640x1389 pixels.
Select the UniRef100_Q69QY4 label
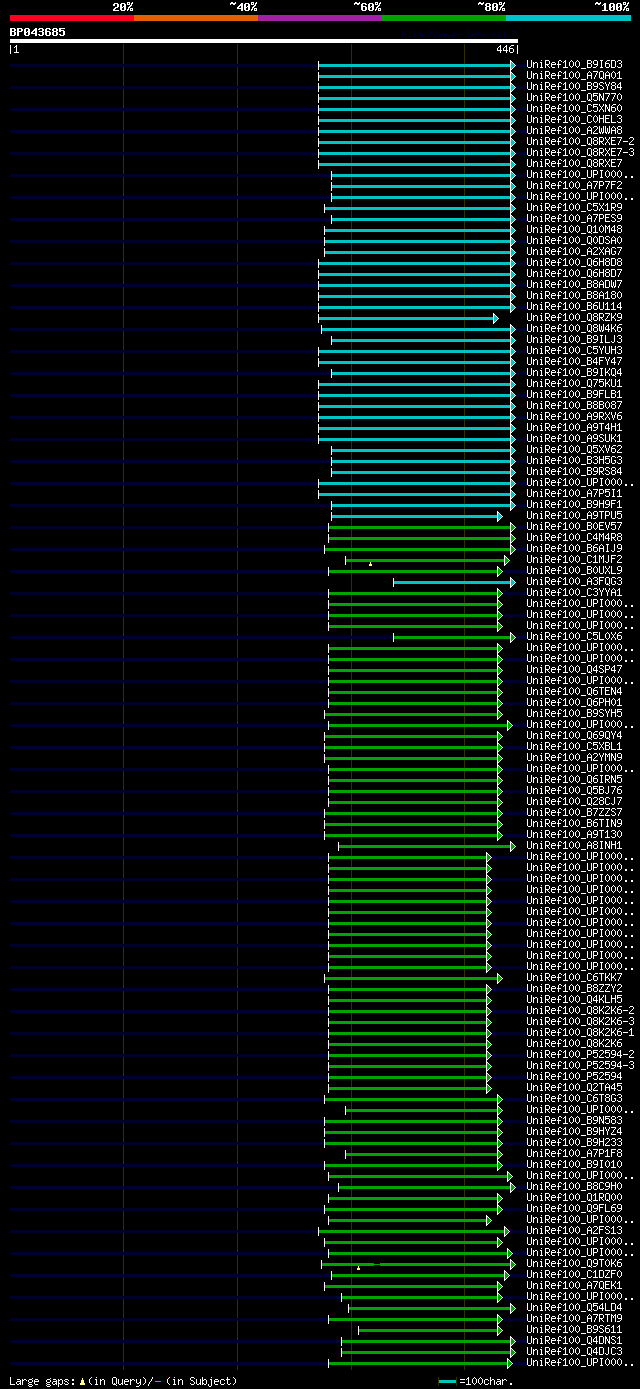(x=574, y=736)
